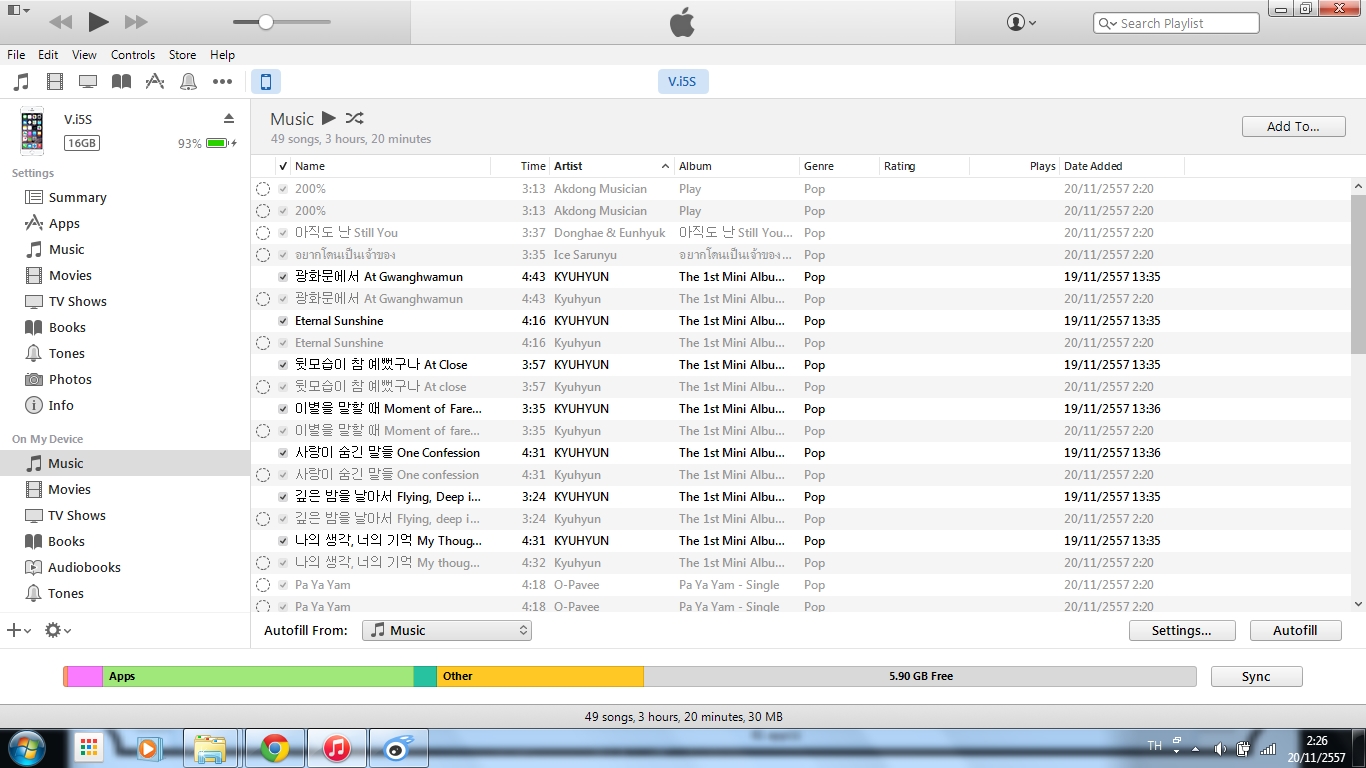Expand the account dropdown arrow
Viewport: 1366px width, 768px height.
click(1032, 23)
